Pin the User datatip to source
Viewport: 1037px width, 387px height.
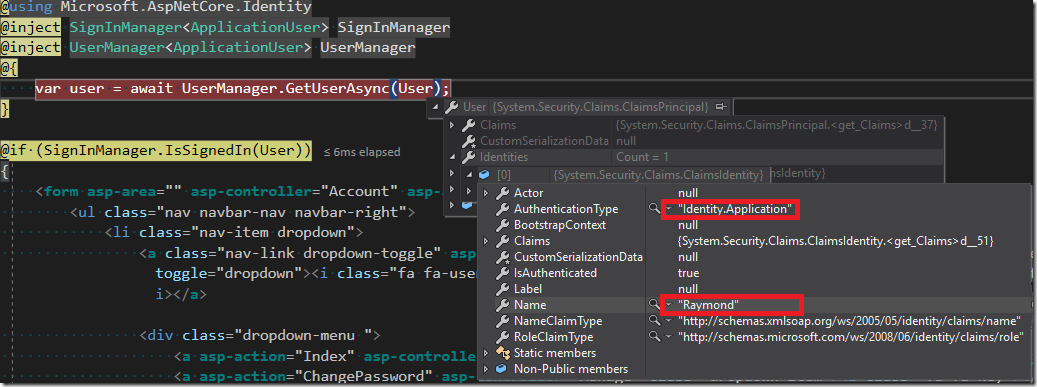[721, 107]
